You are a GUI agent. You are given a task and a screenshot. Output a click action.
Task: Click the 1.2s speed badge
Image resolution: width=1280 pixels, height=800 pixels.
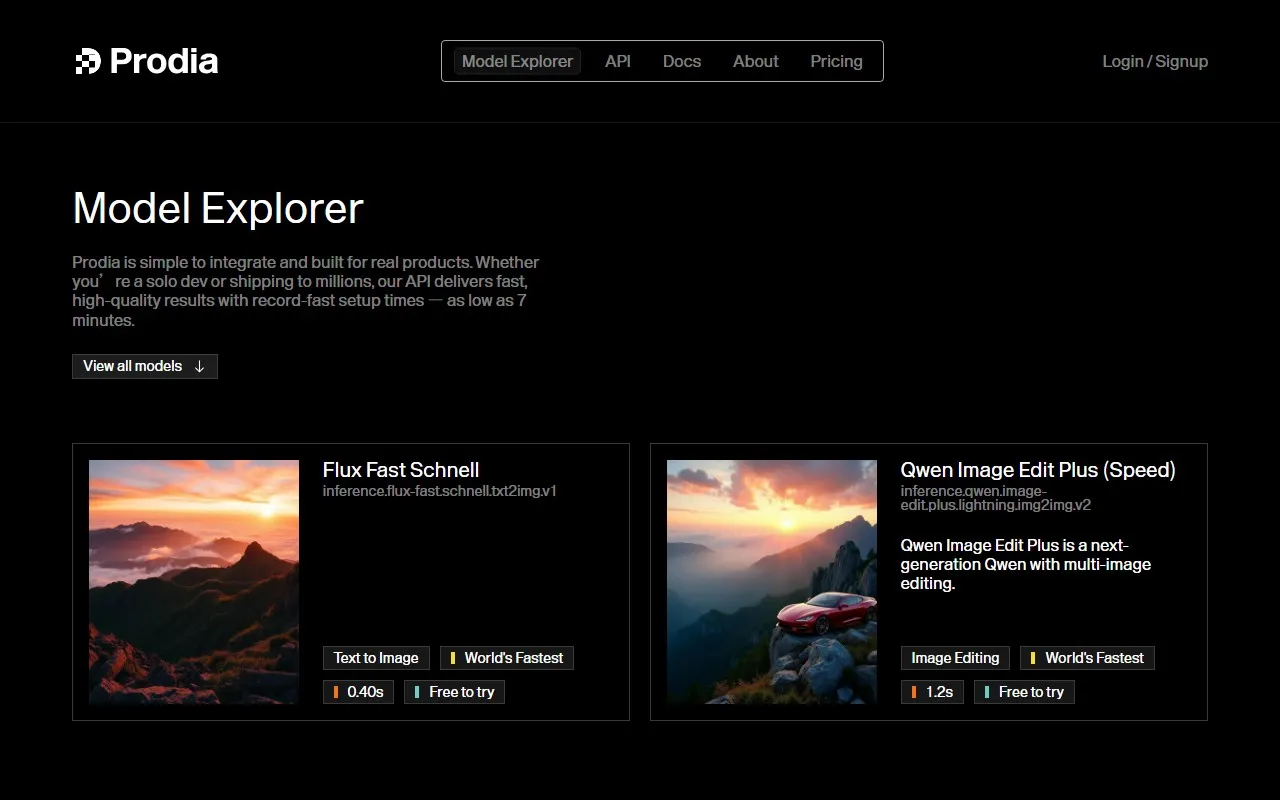933,692
